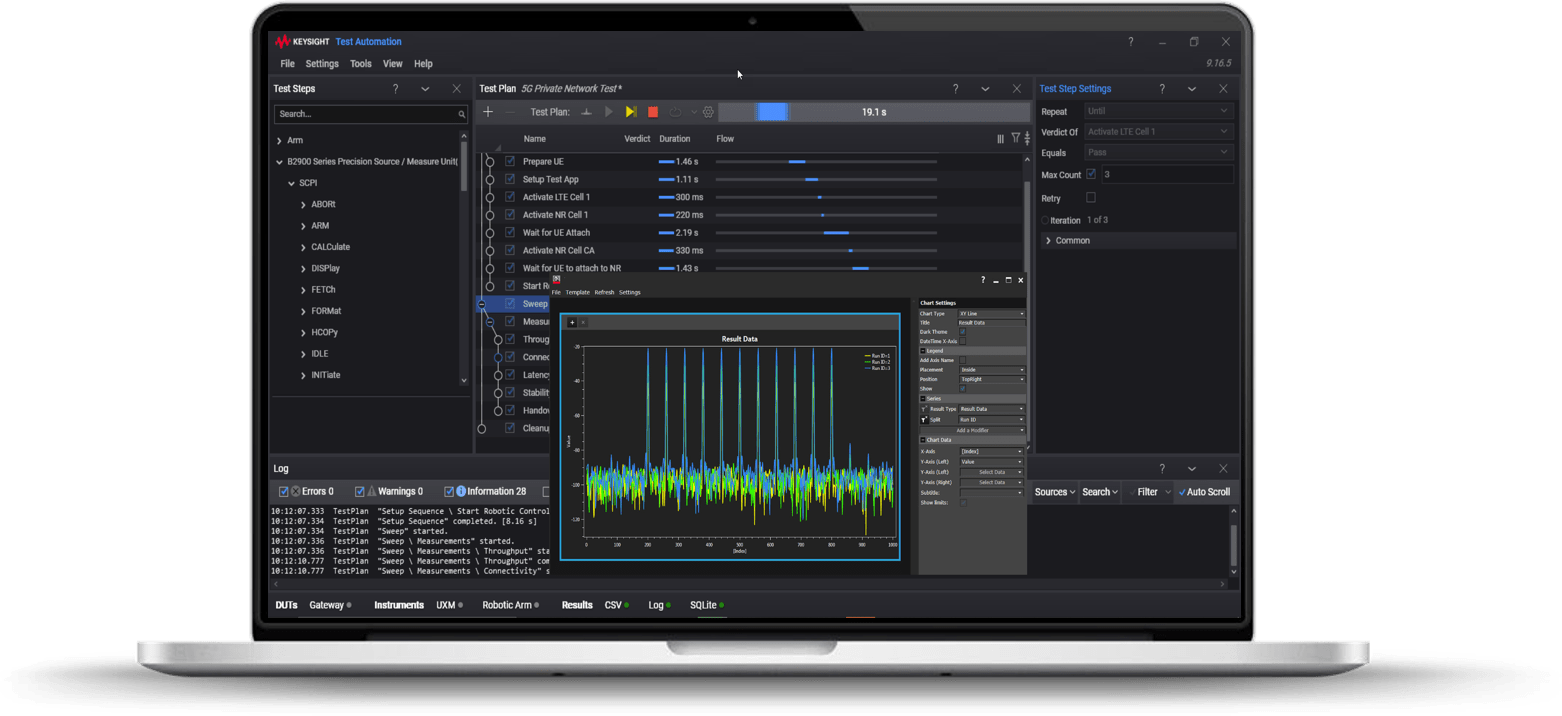Viewport: 1562px width, 716px height.
Task: Click search magnifier icon in Test Steps
Action: 461,114
